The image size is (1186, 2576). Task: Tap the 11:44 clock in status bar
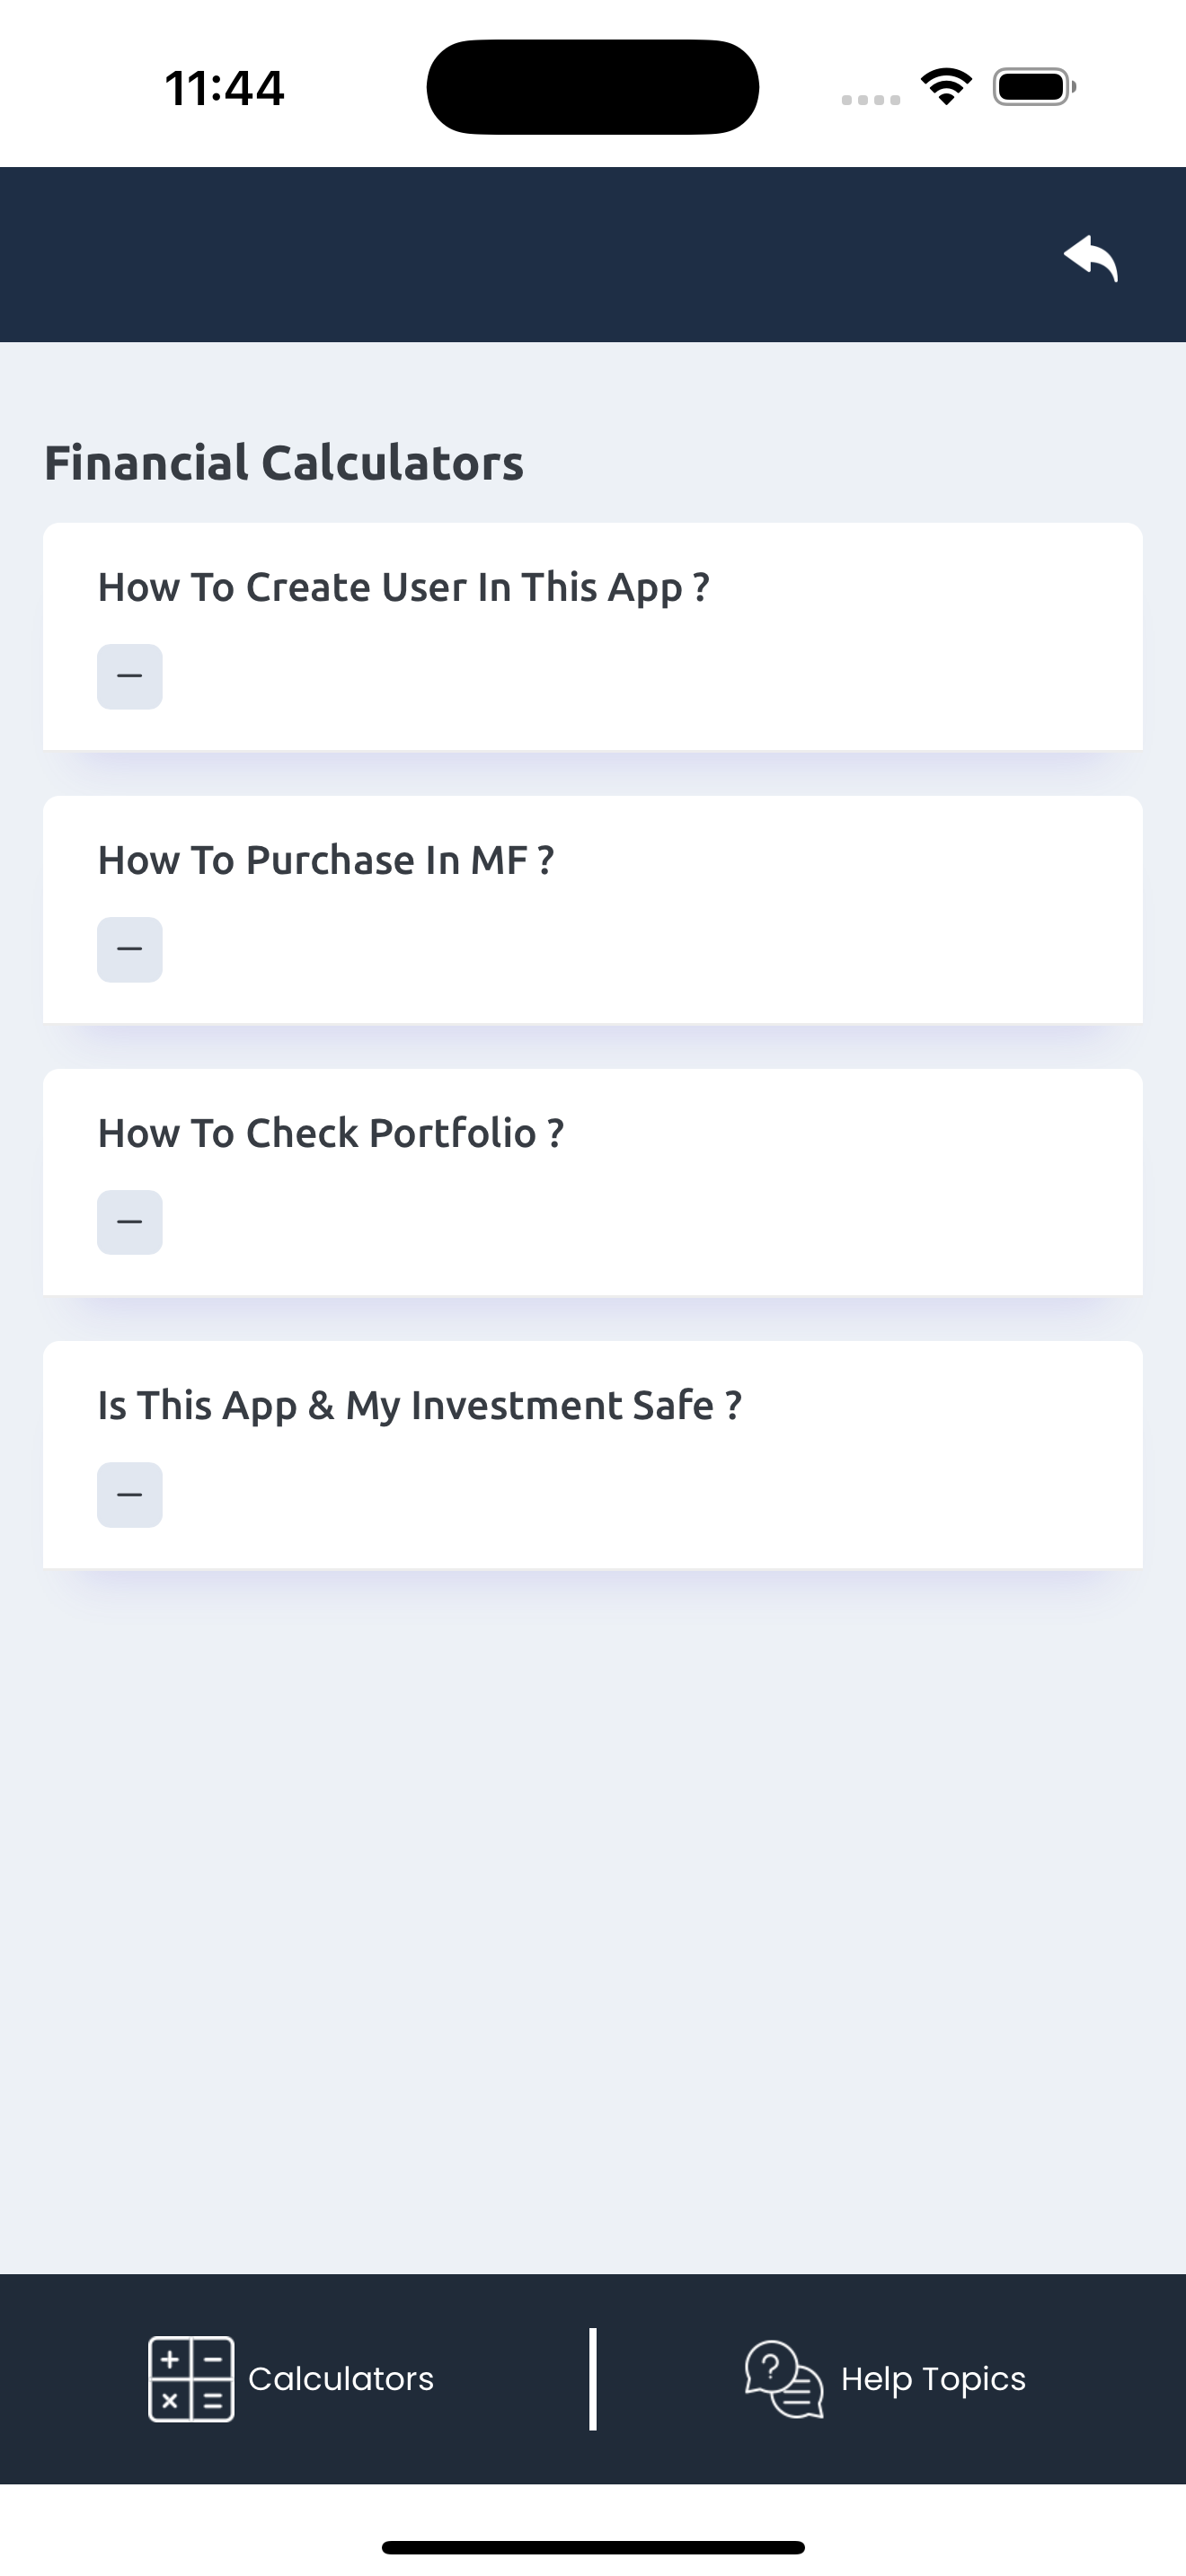pyautogui.click(x=224, y=88)
